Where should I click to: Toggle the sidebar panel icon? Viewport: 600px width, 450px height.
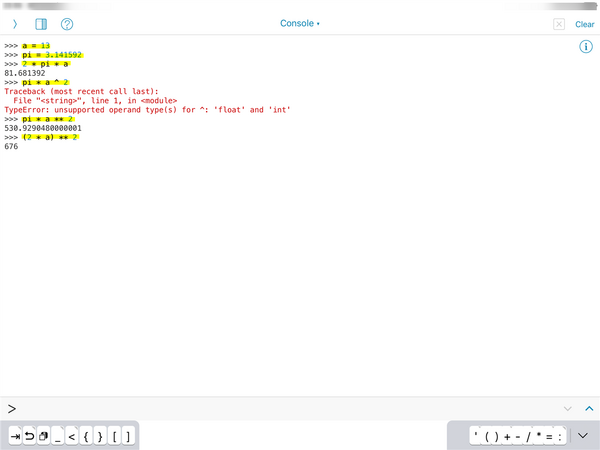(x=41, y=23)
